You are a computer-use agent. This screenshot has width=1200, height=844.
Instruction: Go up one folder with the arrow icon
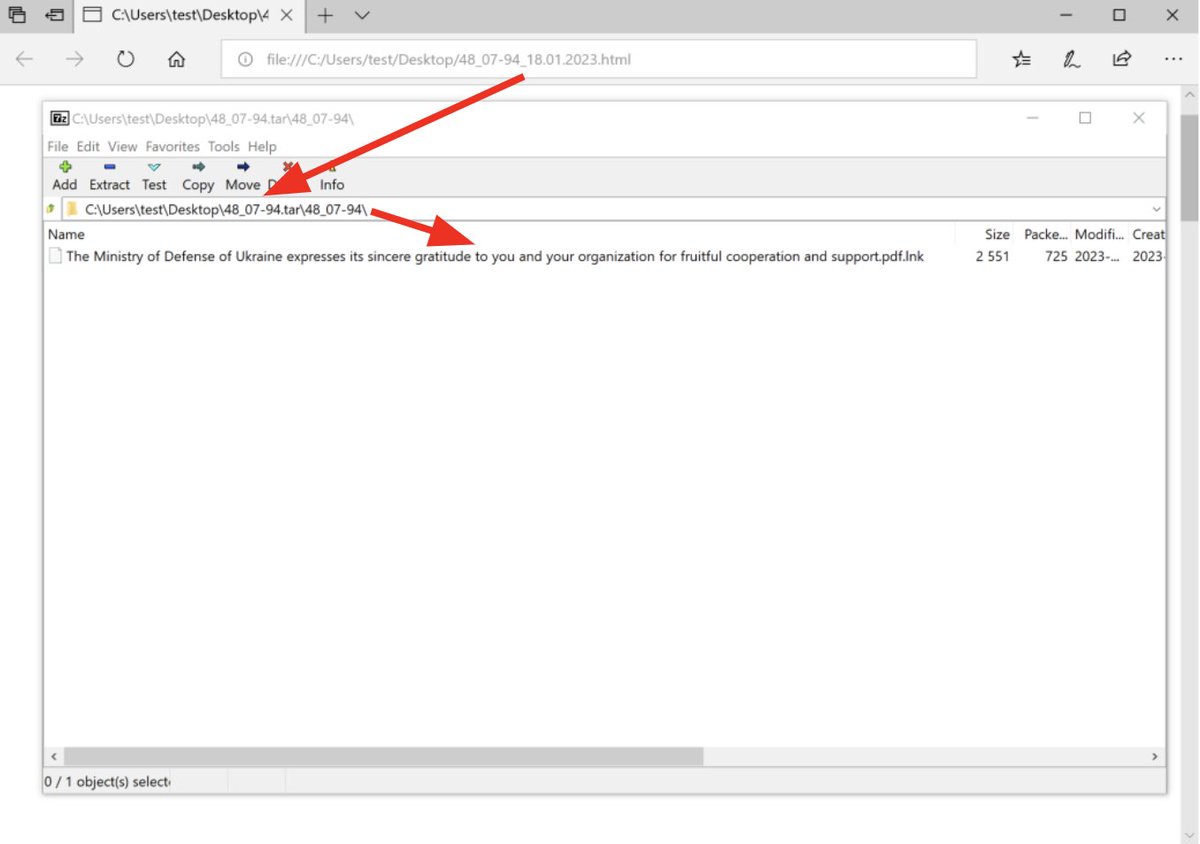pyautogui.click(x=51, y=209)
